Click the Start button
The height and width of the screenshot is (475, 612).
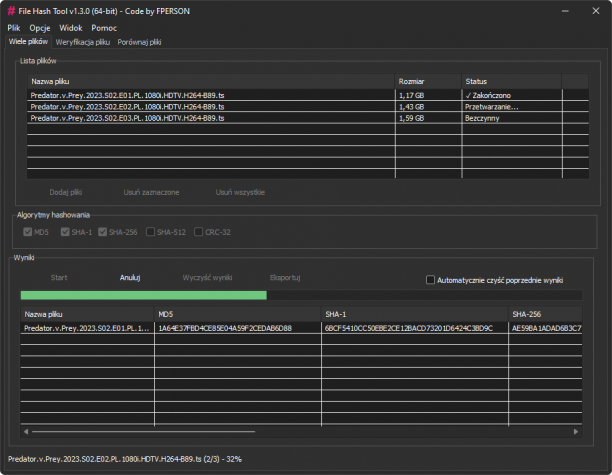(x=59, y=278)
